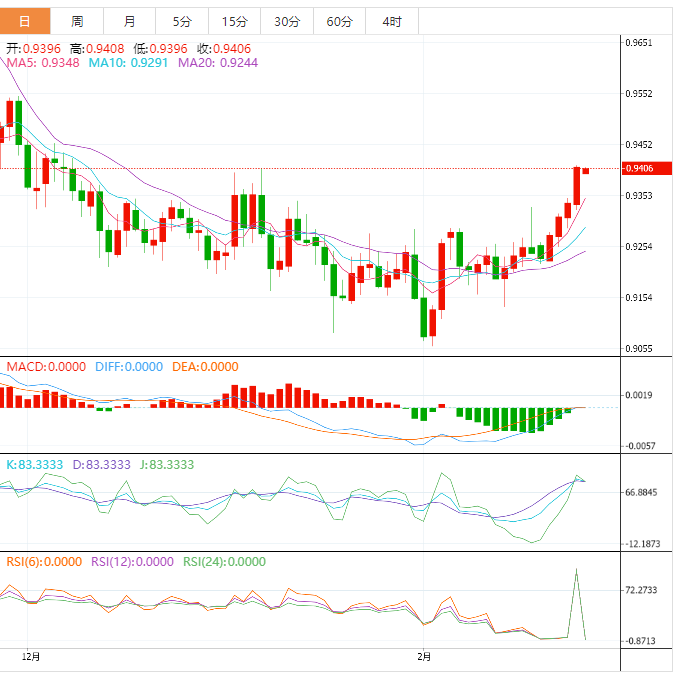
Task: Click the MA5 moving average label
Action: (43, 63)
